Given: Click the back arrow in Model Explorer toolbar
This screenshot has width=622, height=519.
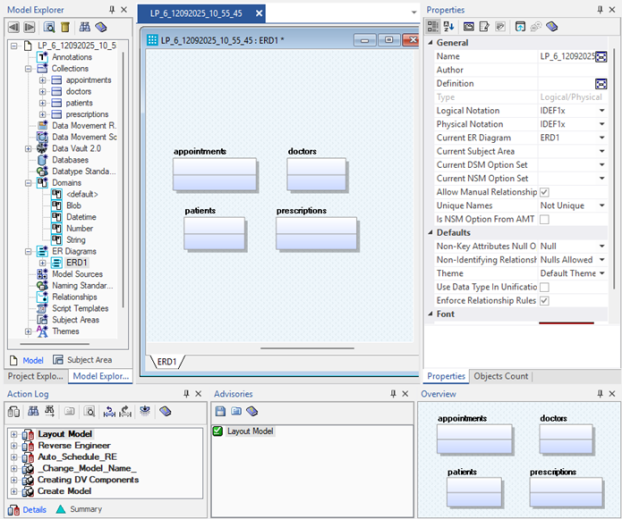Looking at the screenshot, I should (x=13, y=27).
